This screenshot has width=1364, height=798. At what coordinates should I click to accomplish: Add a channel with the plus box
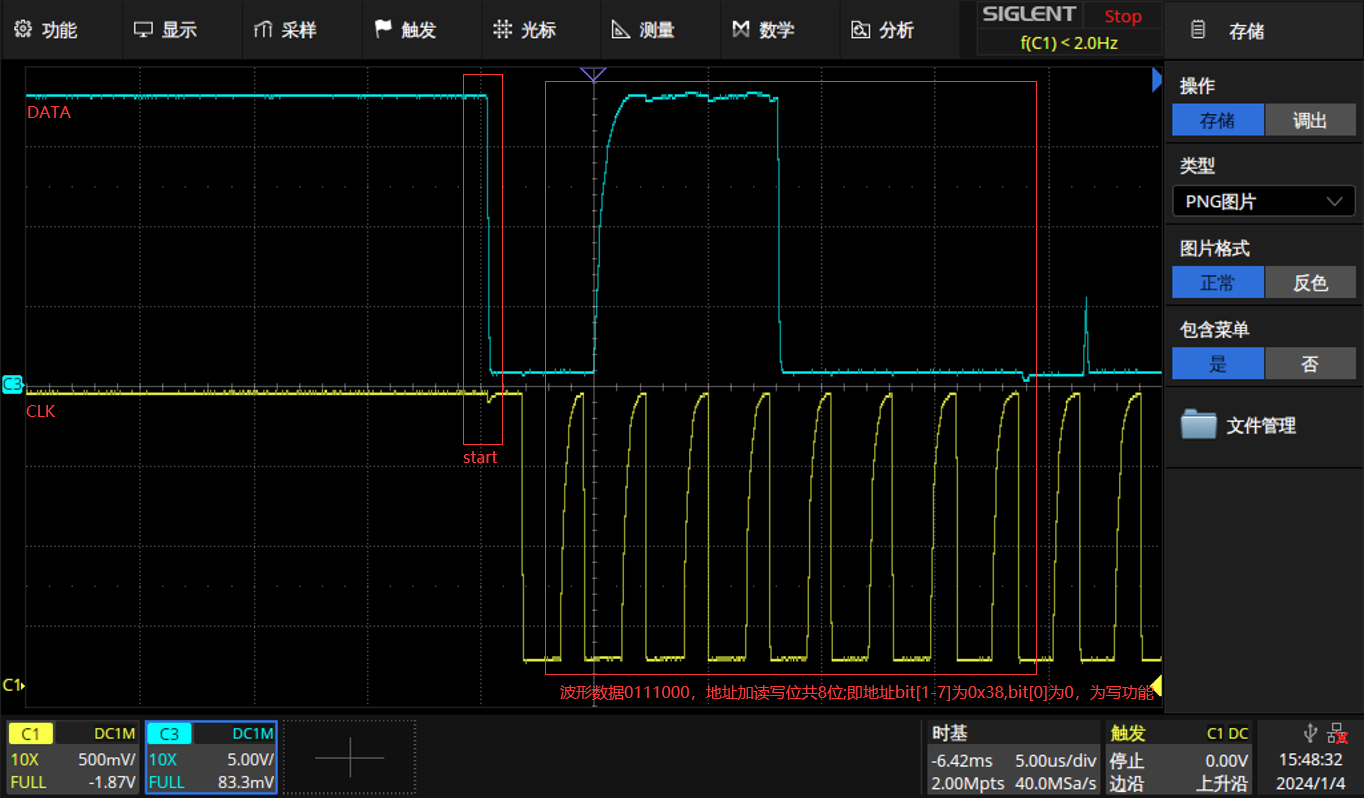(349, 758)
